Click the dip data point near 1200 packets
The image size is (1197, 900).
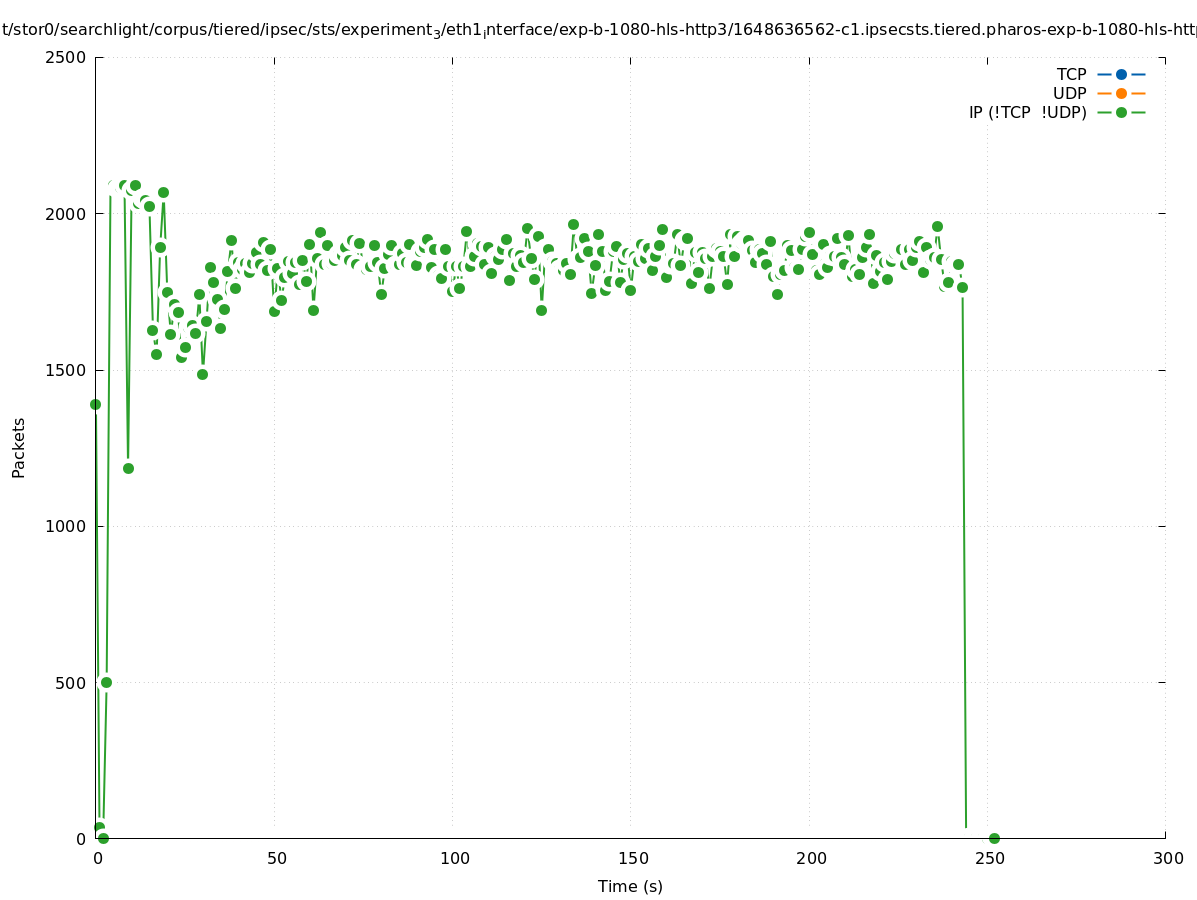point(128,468)
